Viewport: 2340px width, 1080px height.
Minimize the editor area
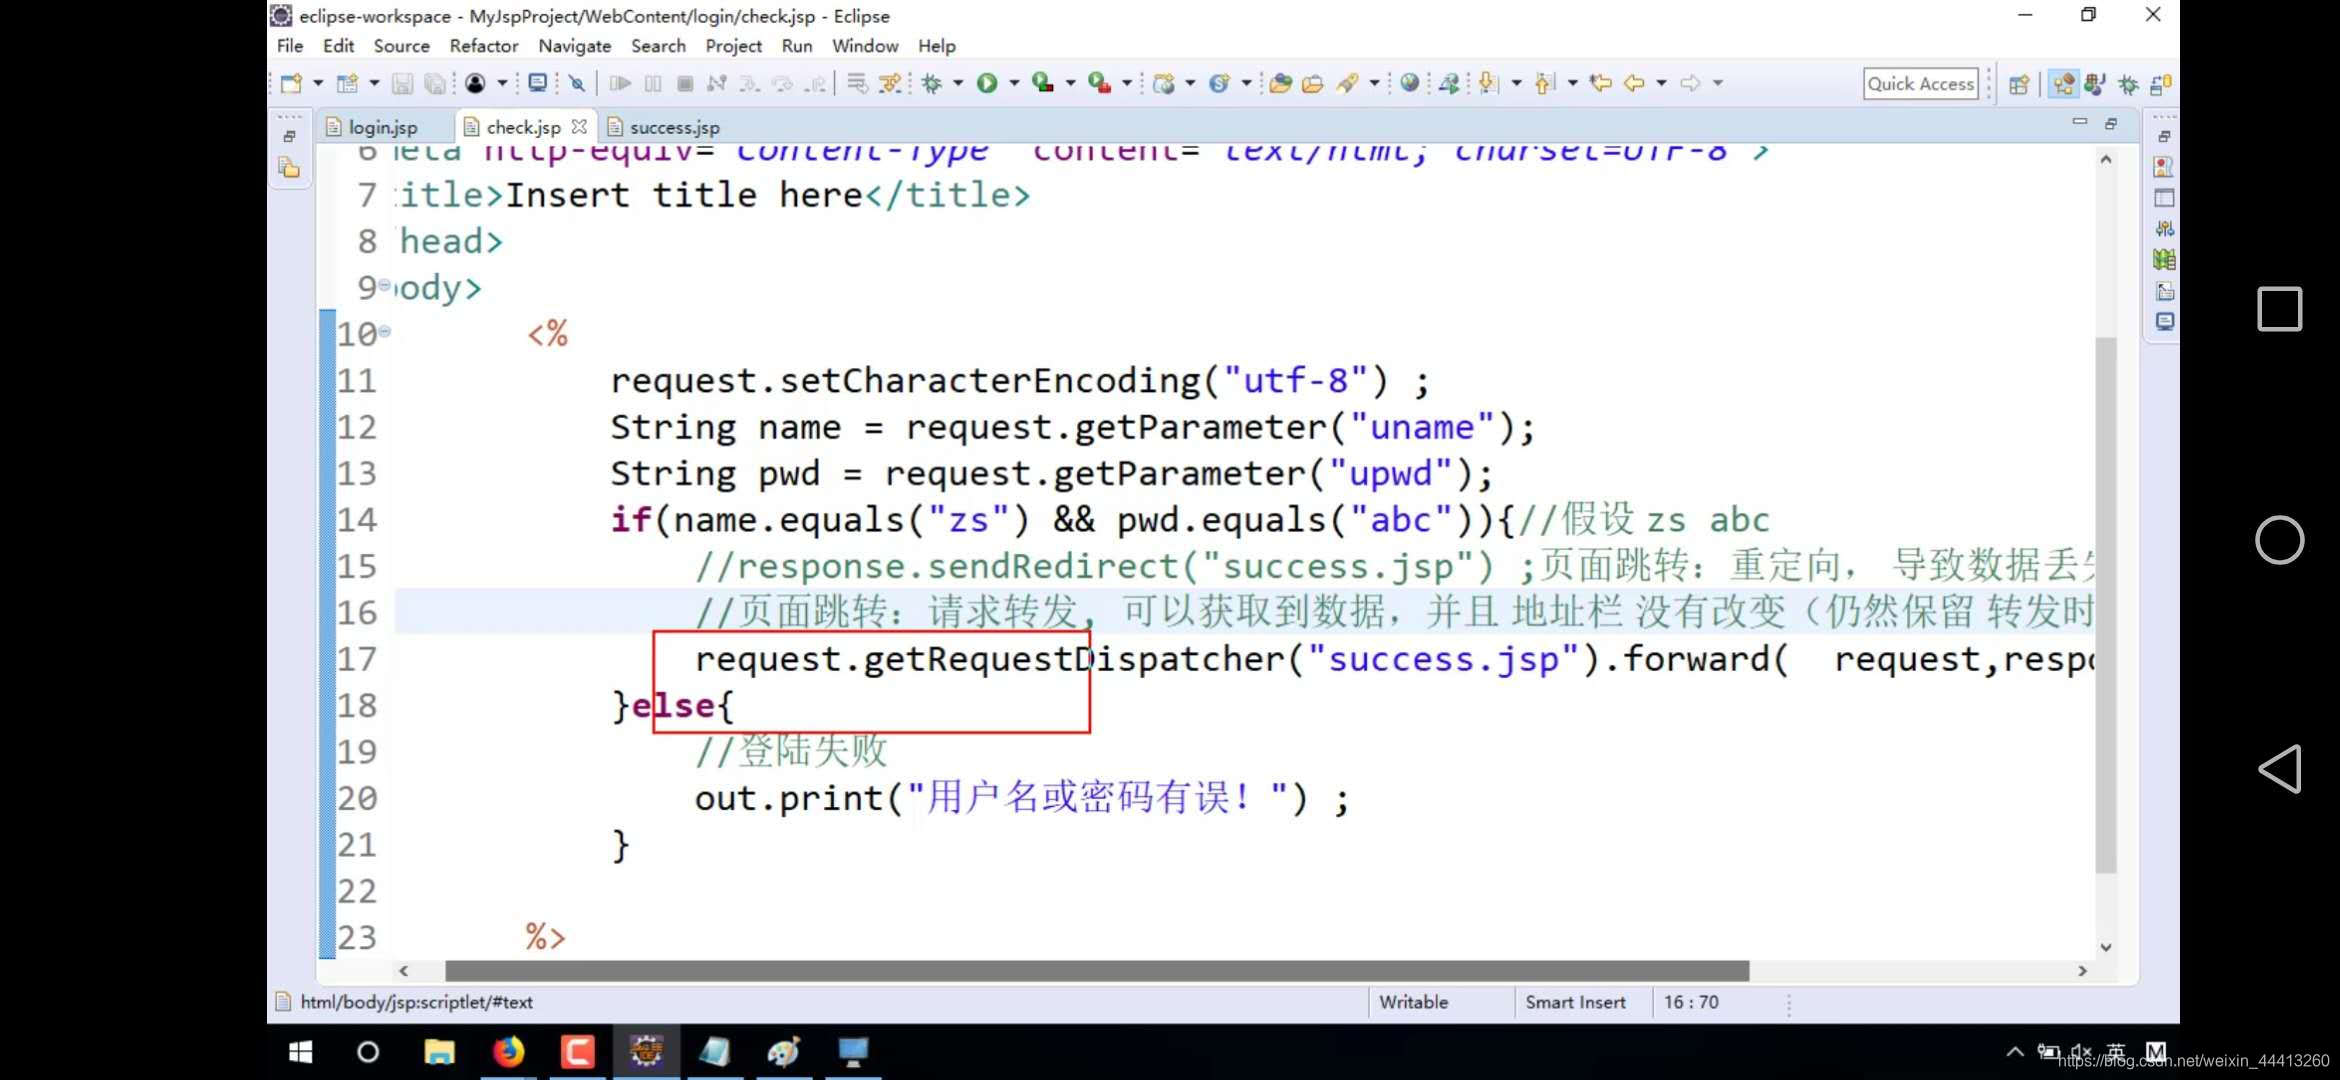pyautogui.click(x=2080, y=122)
